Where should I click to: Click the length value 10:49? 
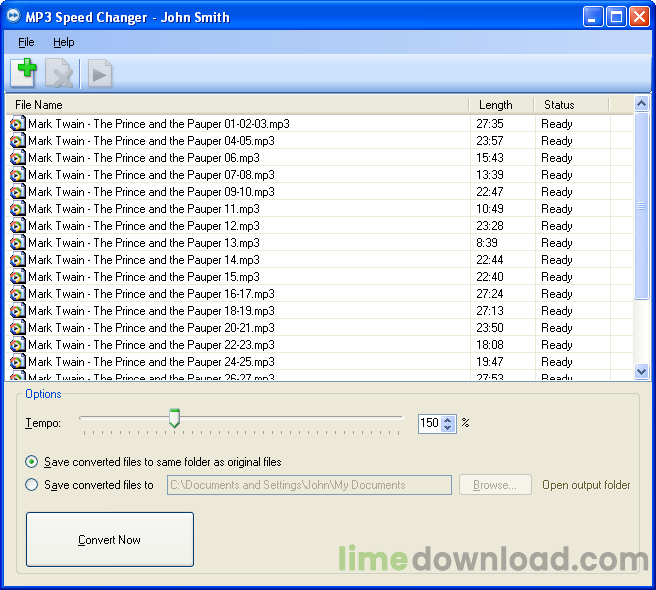[x=490, y=209]
